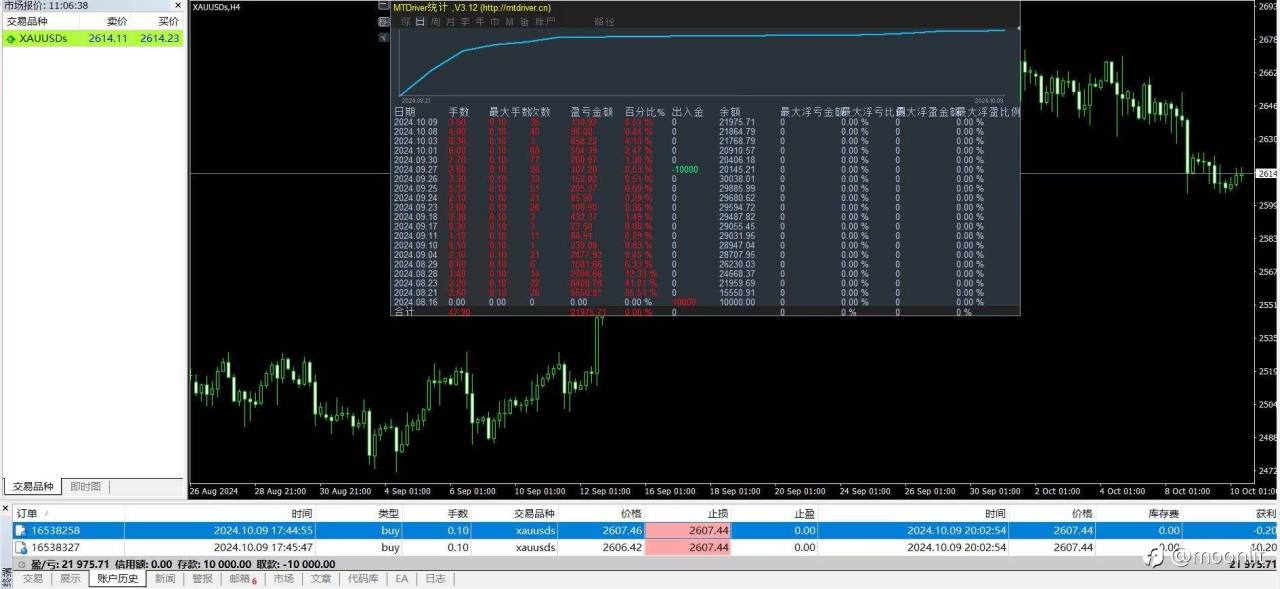Image resolution: width=1280 pixels, height=589 pixels.
Task: Click the 路径 option in MTDriver header
Action: click(x=604, y=21)
